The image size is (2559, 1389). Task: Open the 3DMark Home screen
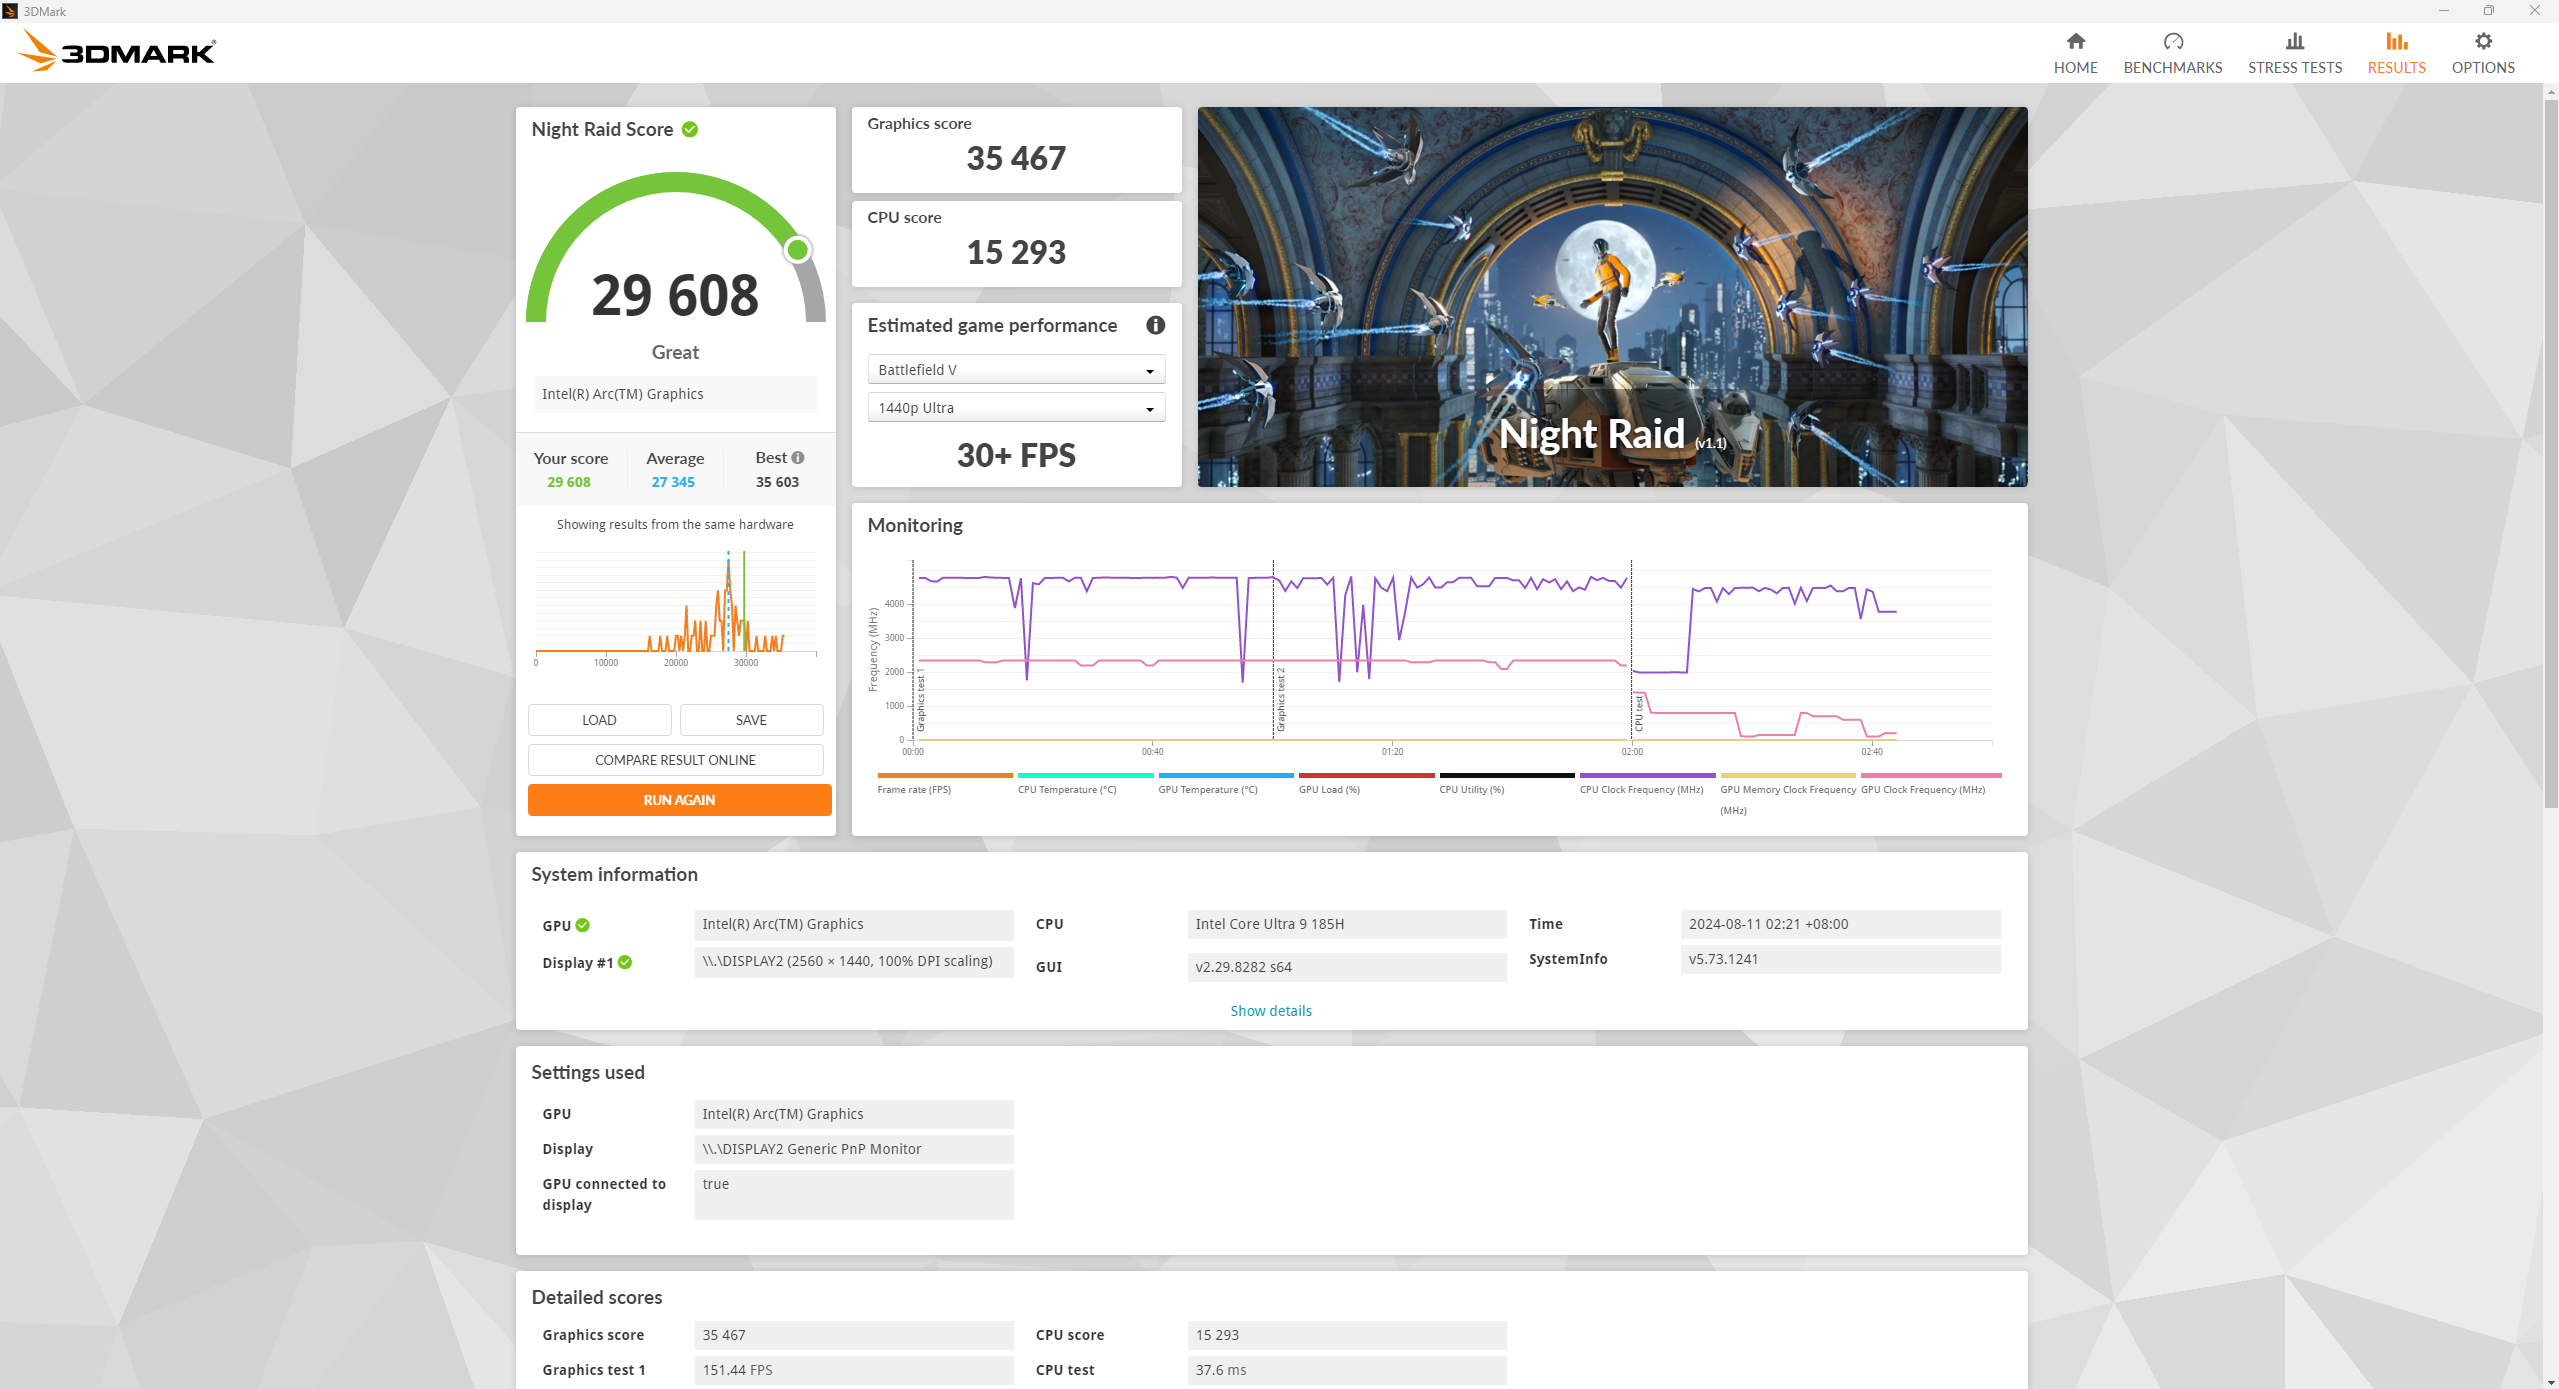click(2075, 52)
